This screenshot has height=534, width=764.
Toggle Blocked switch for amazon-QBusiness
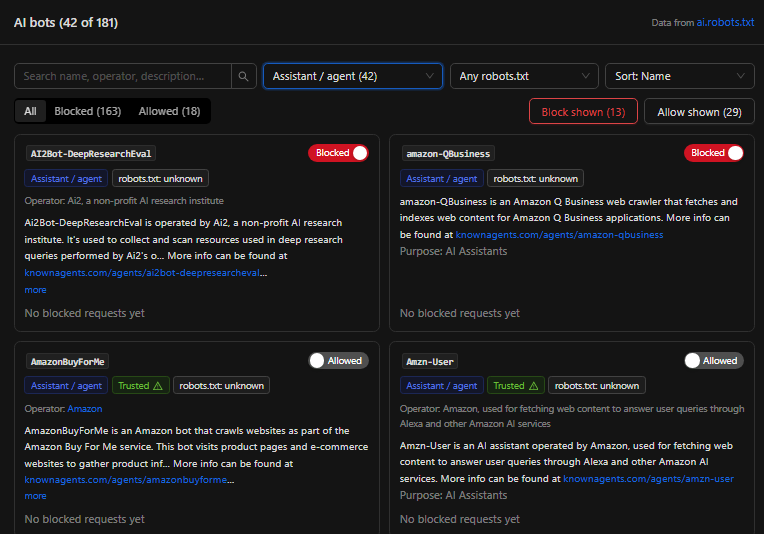(x=714, y=153)
